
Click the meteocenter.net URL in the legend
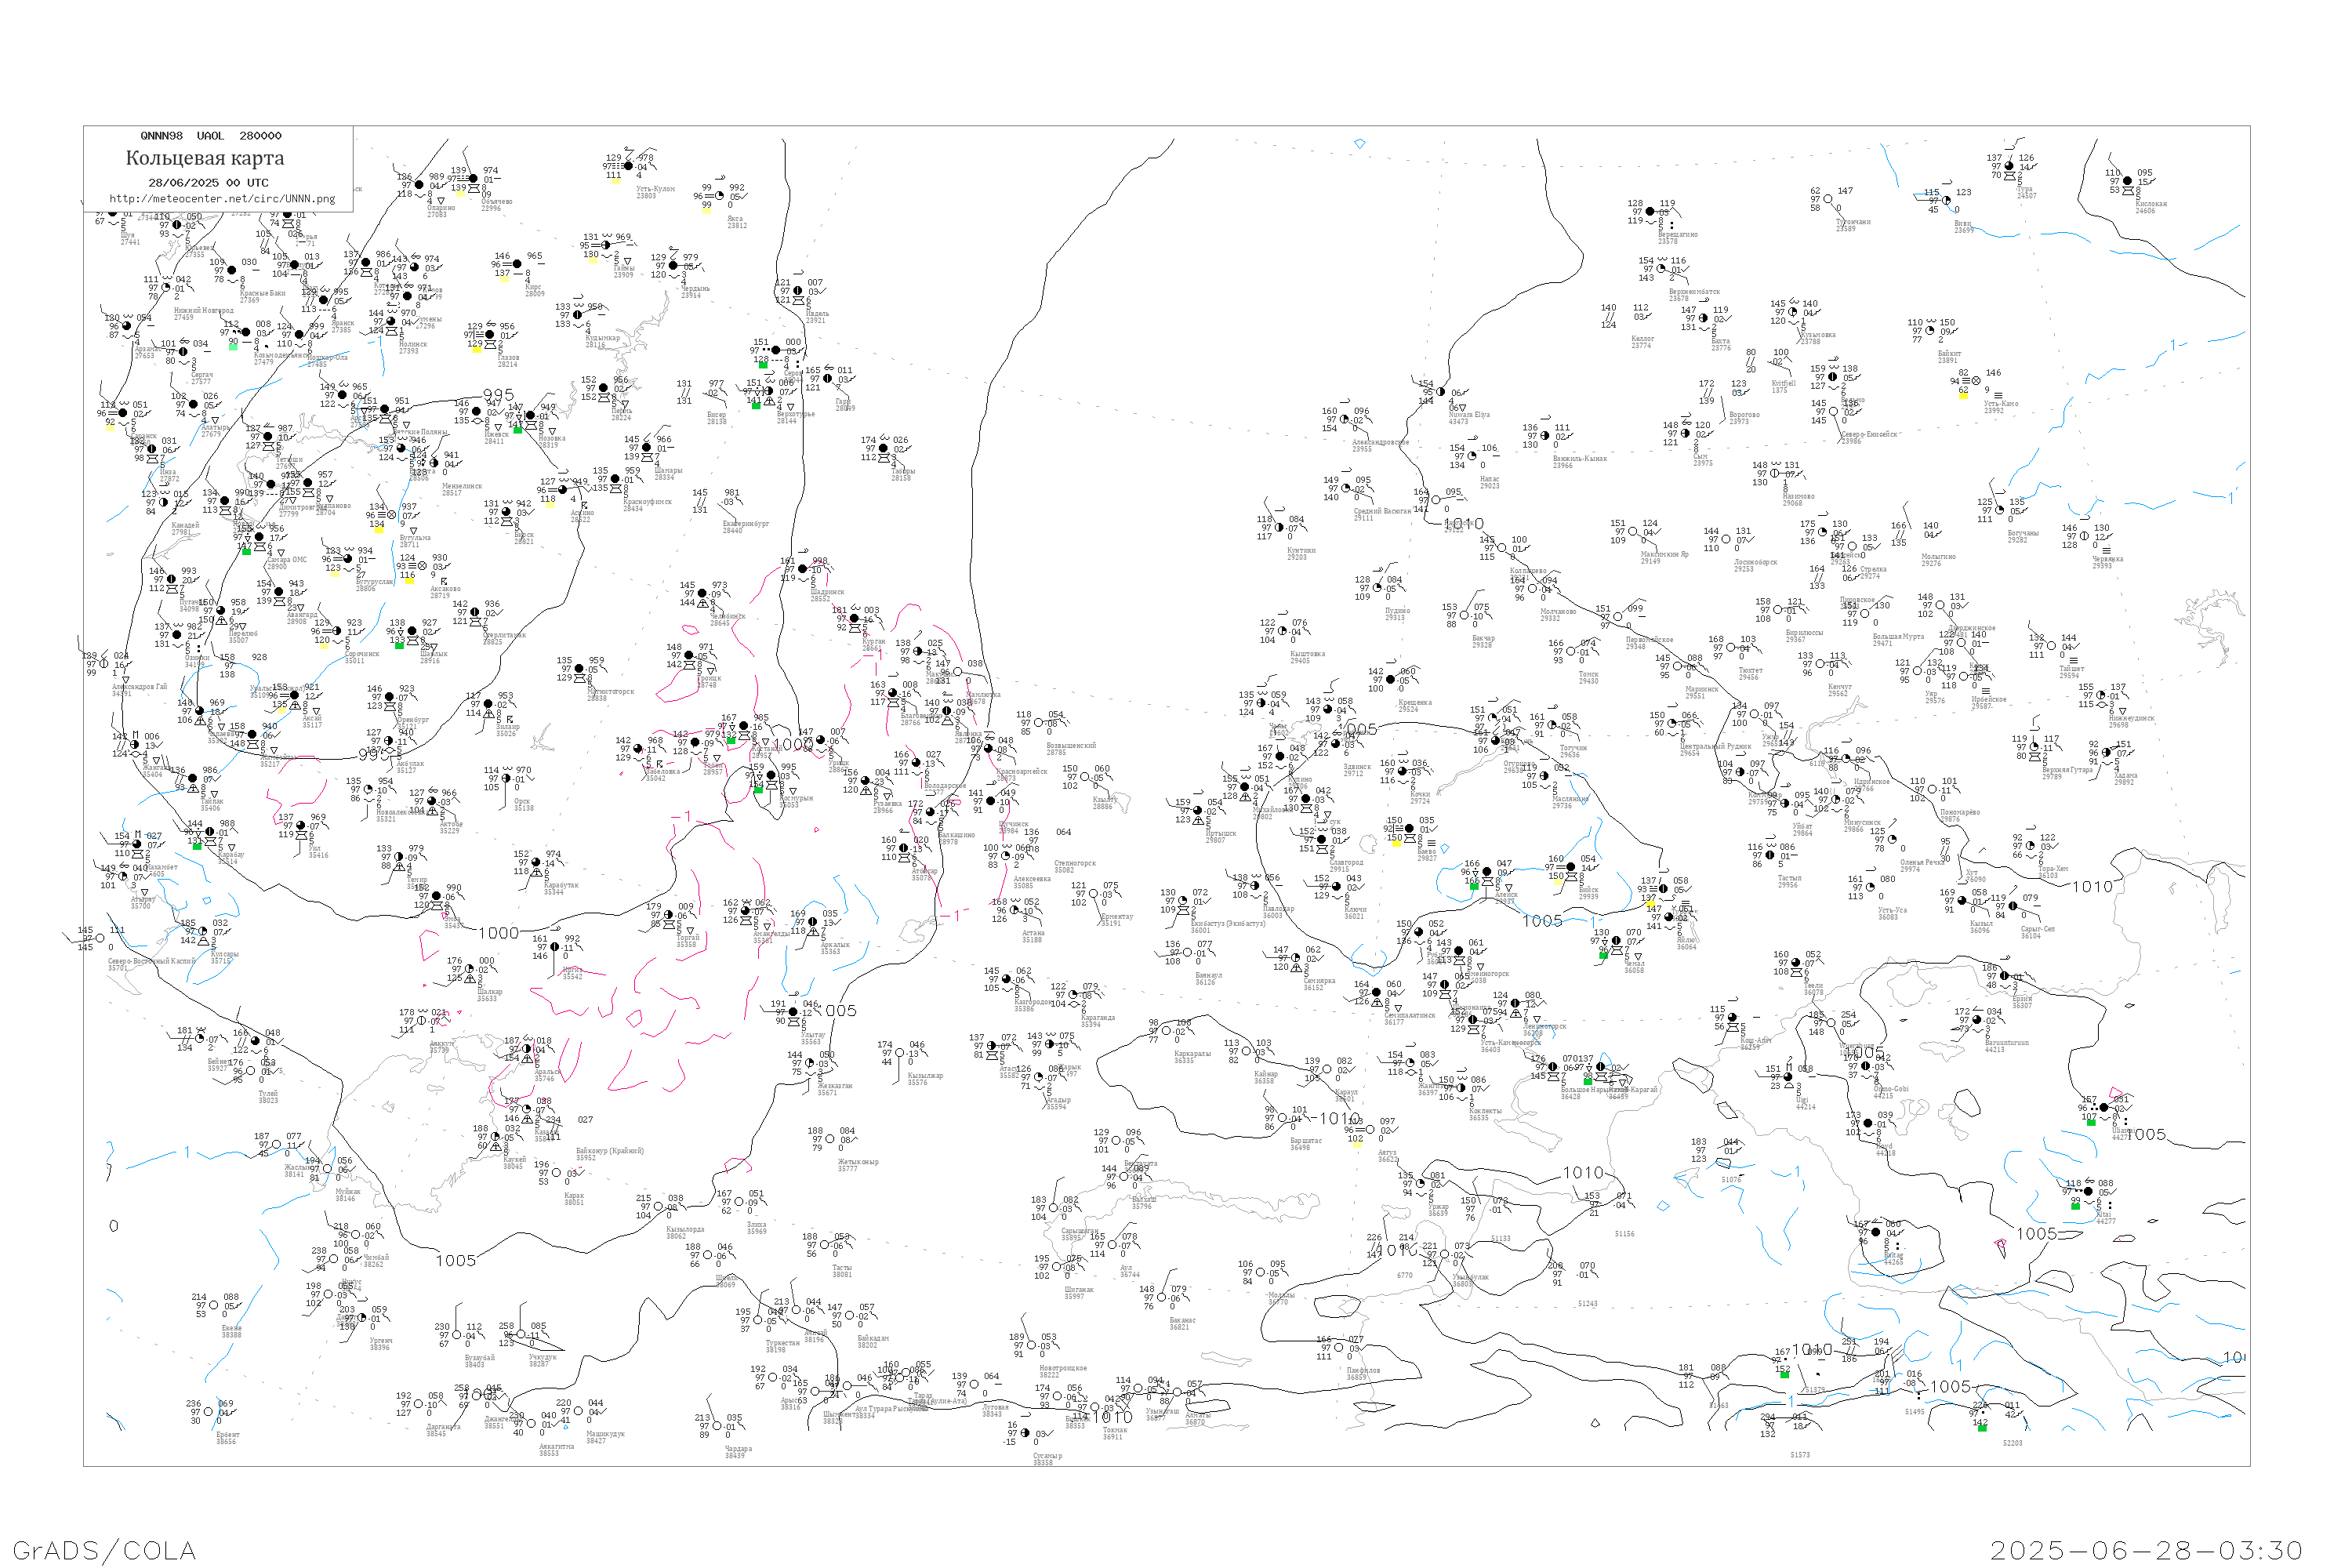coord(222,199)
